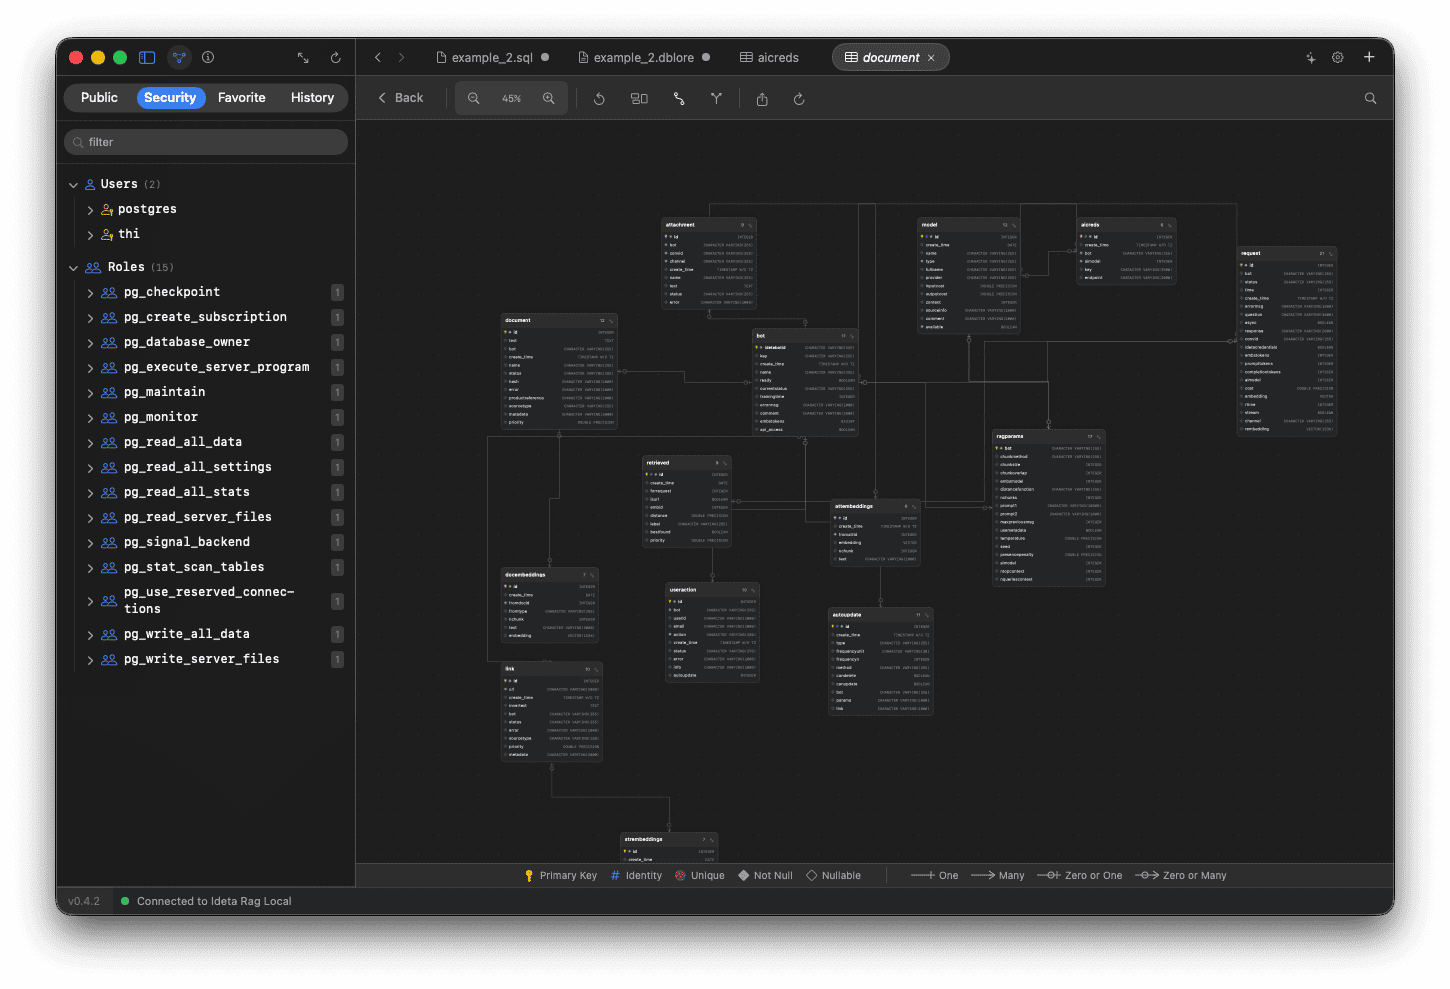Select the document table in diagram
The width and height of the screenshot is (1450, 989).
(559, 371)
